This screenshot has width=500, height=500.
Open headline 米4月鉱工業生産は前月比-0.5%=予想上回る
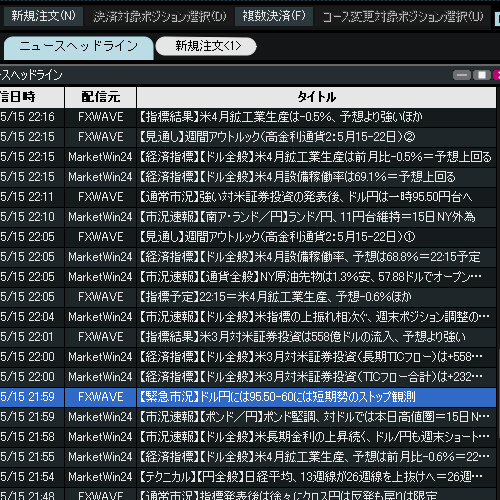[x=315, y=157]
